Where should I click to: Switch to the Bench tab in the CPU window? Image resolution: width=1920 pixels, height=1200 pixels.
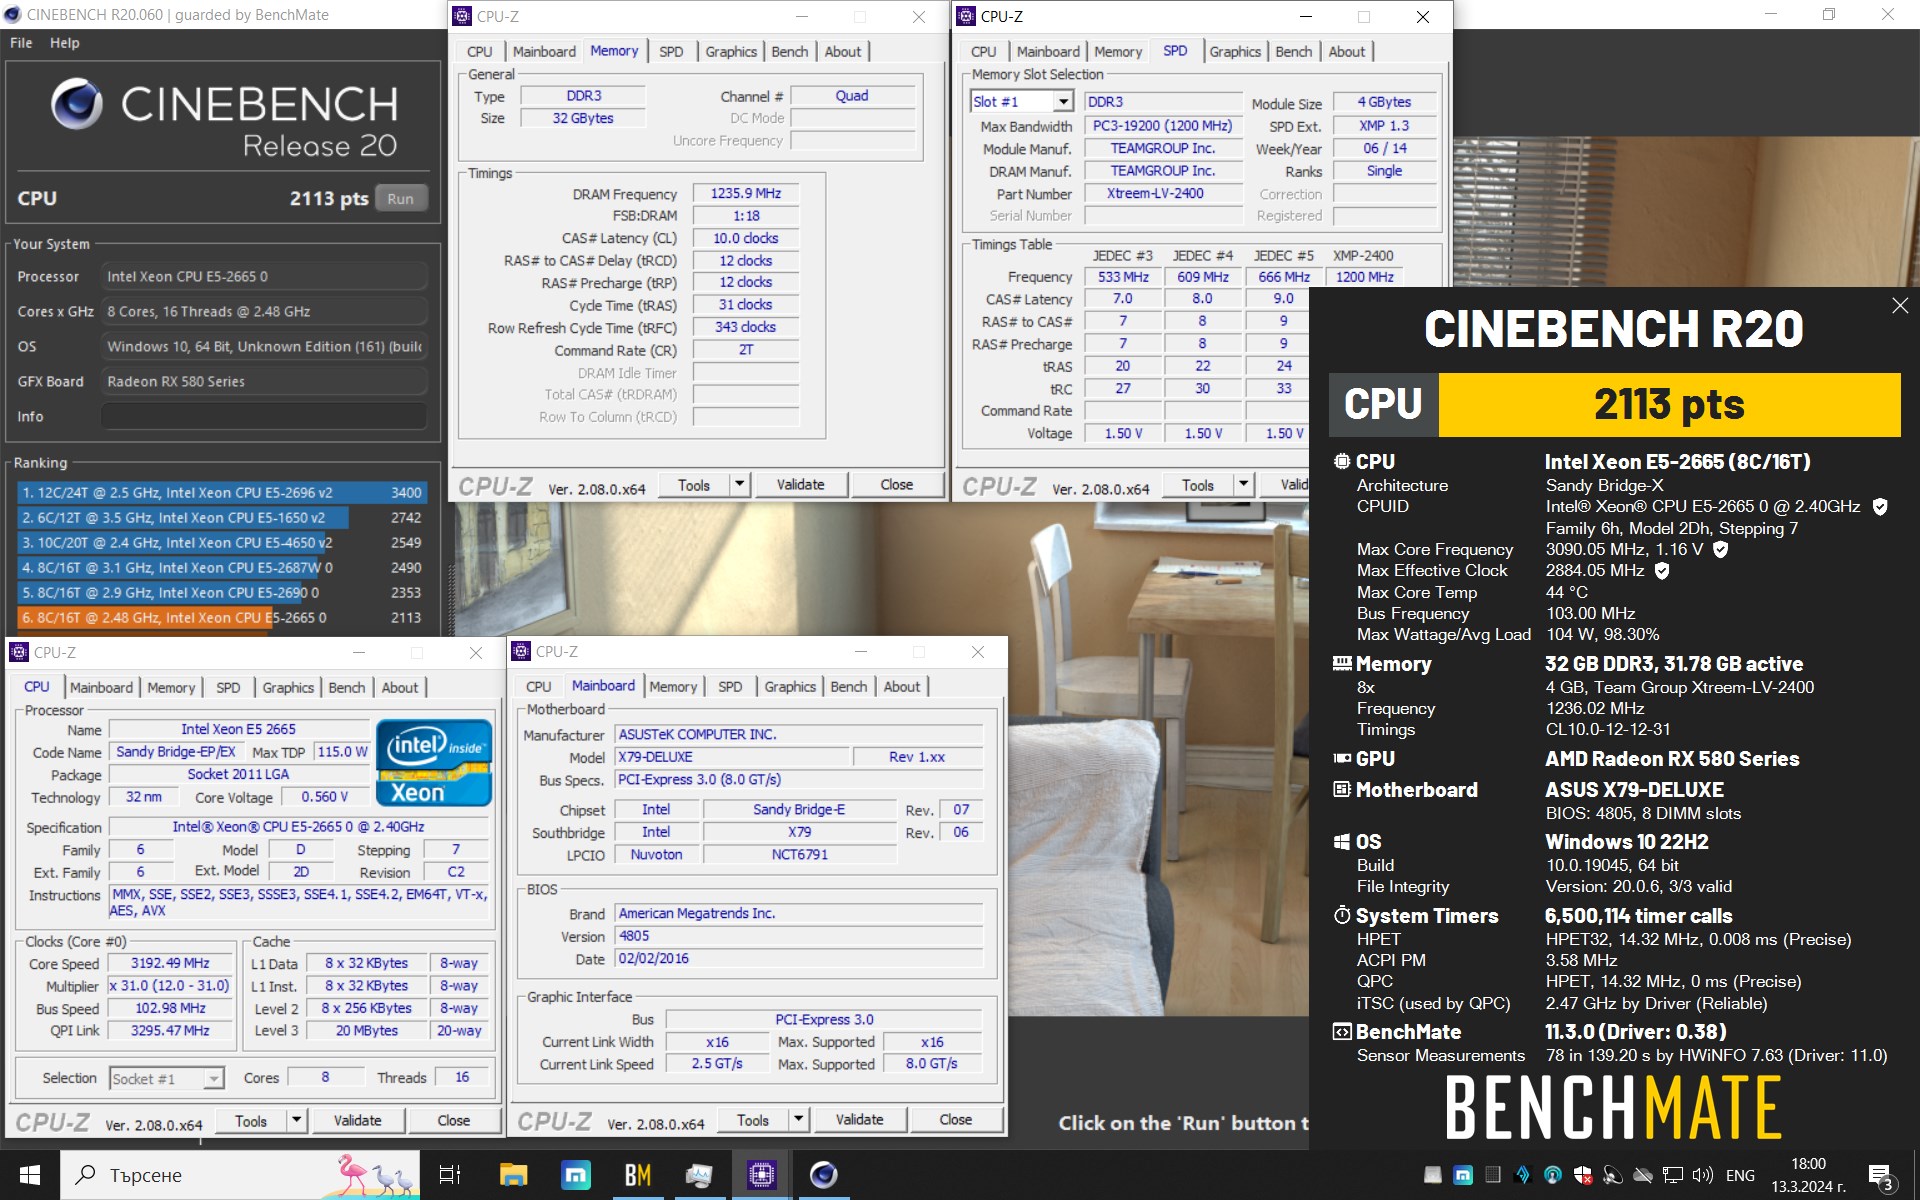347,688
